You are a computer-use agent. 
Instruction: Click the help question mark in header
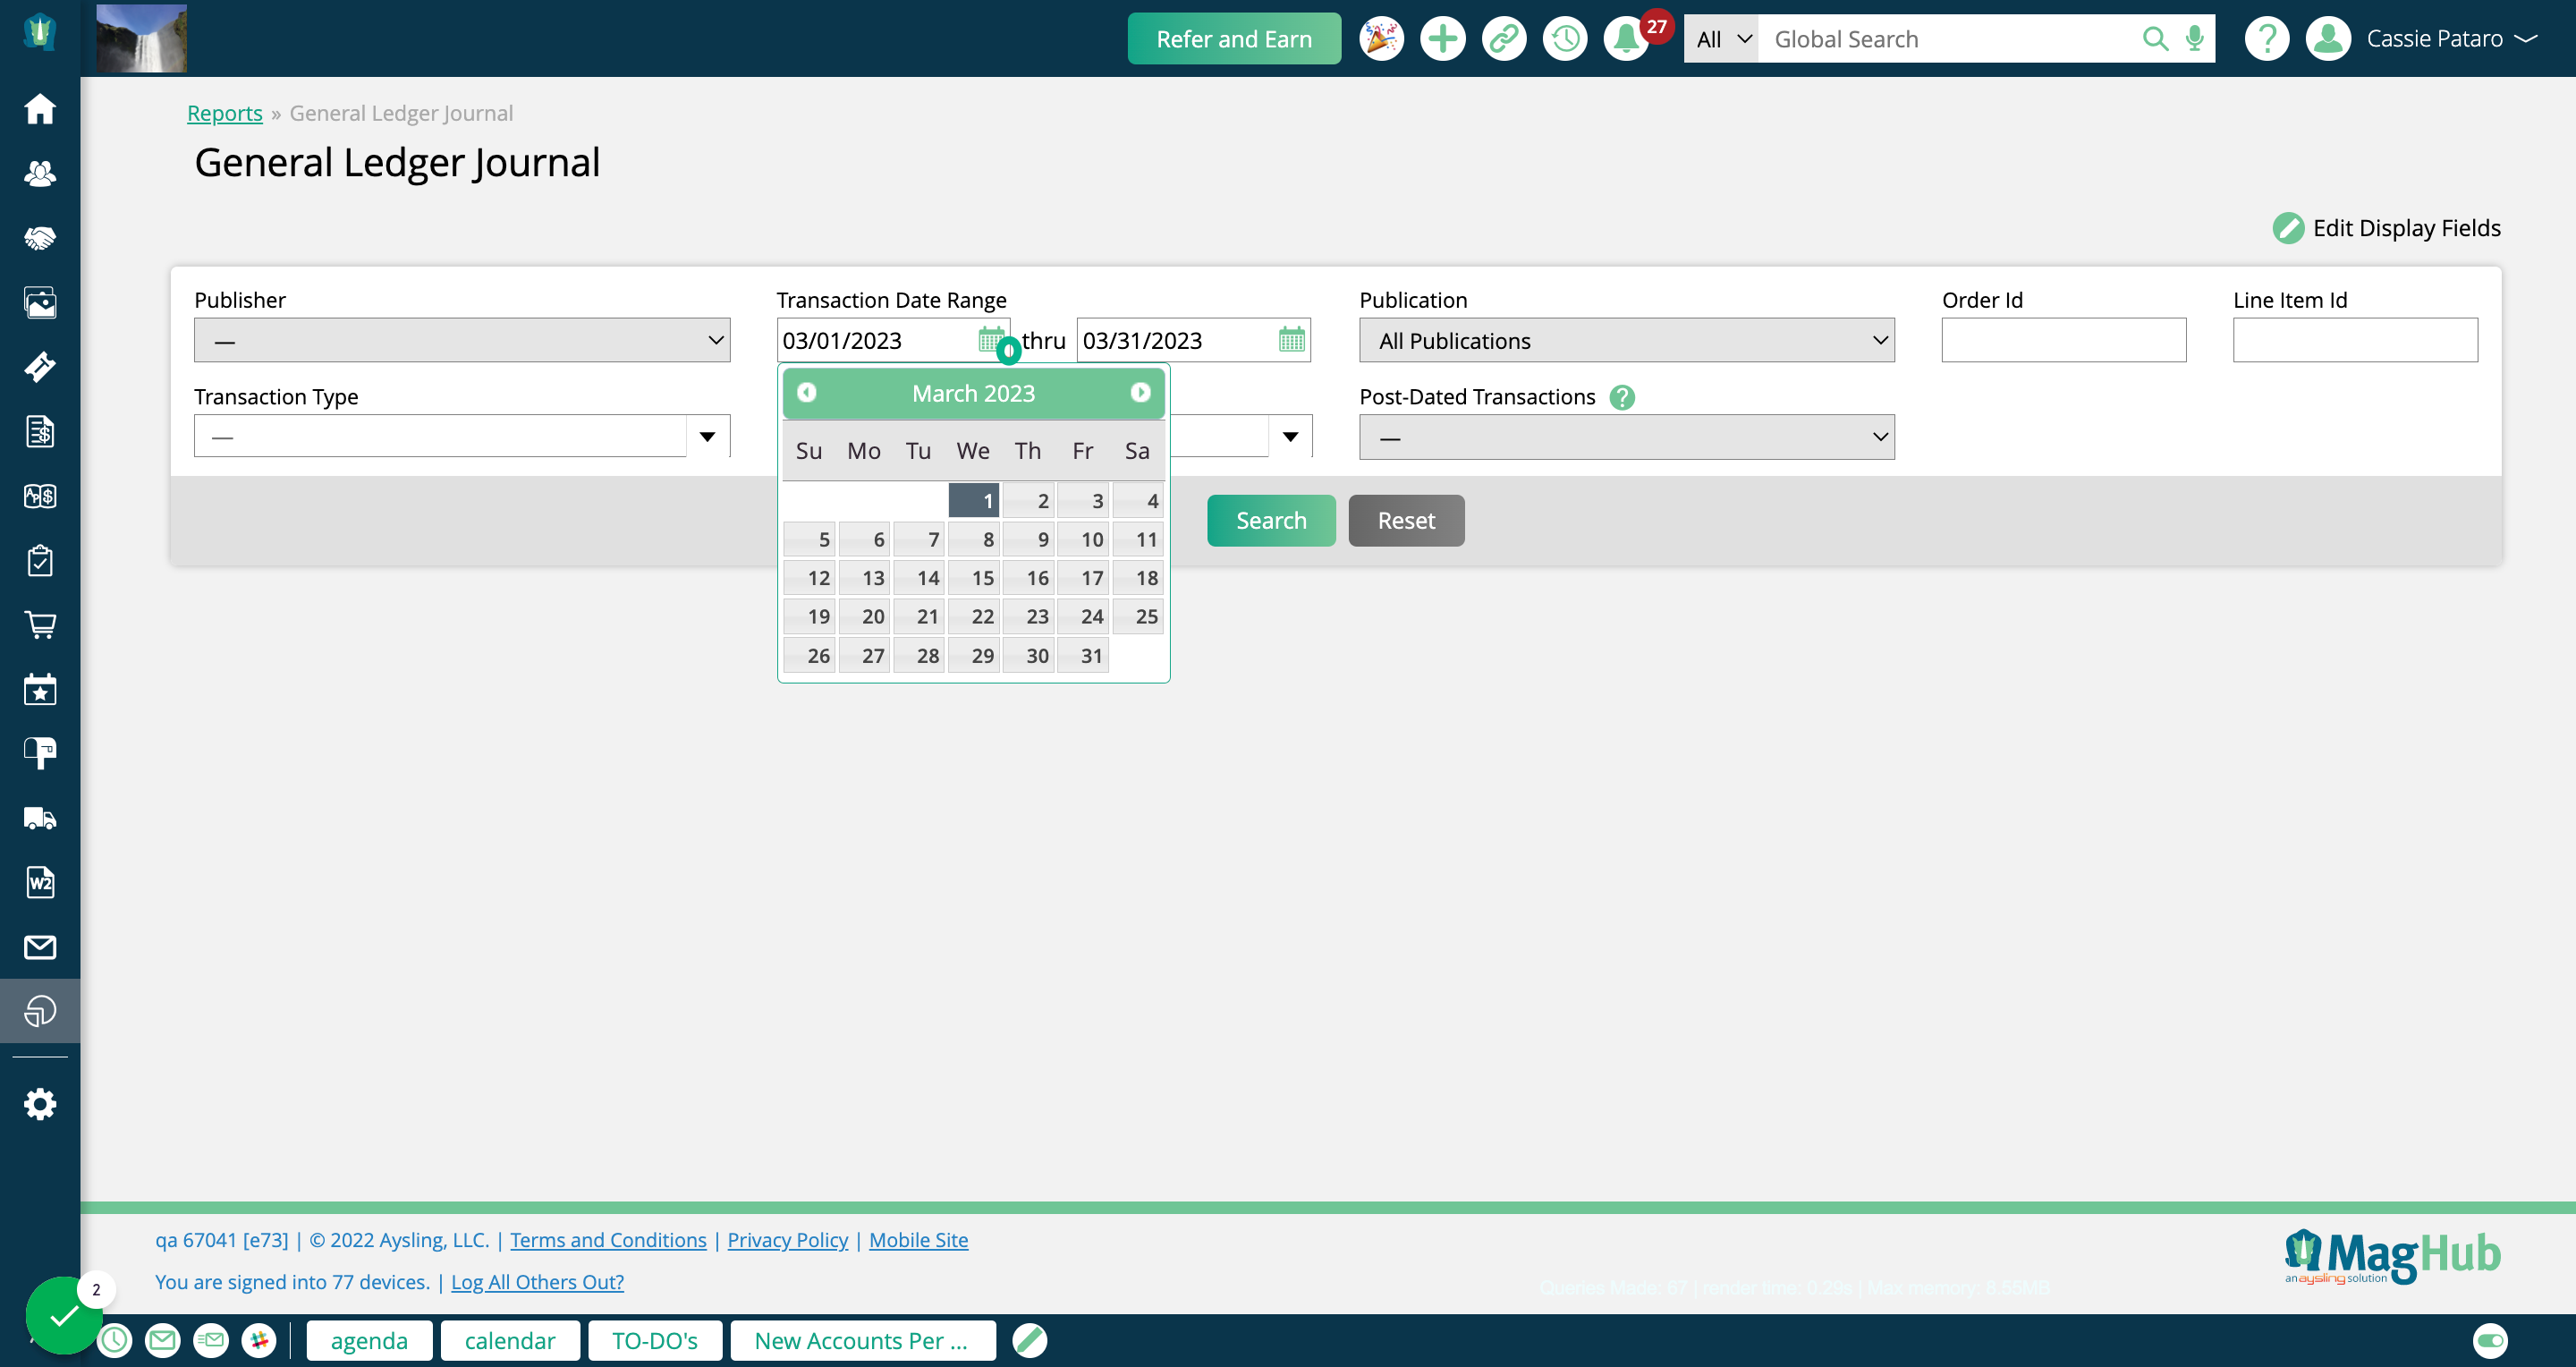pyautogui.click(x=2266, y=39)
